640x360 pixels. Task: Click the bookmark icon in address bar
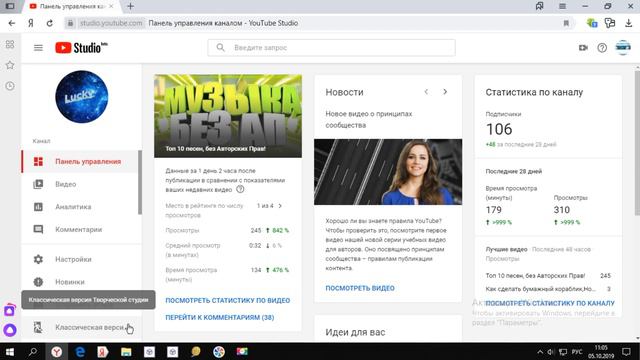tap(566, 23)
